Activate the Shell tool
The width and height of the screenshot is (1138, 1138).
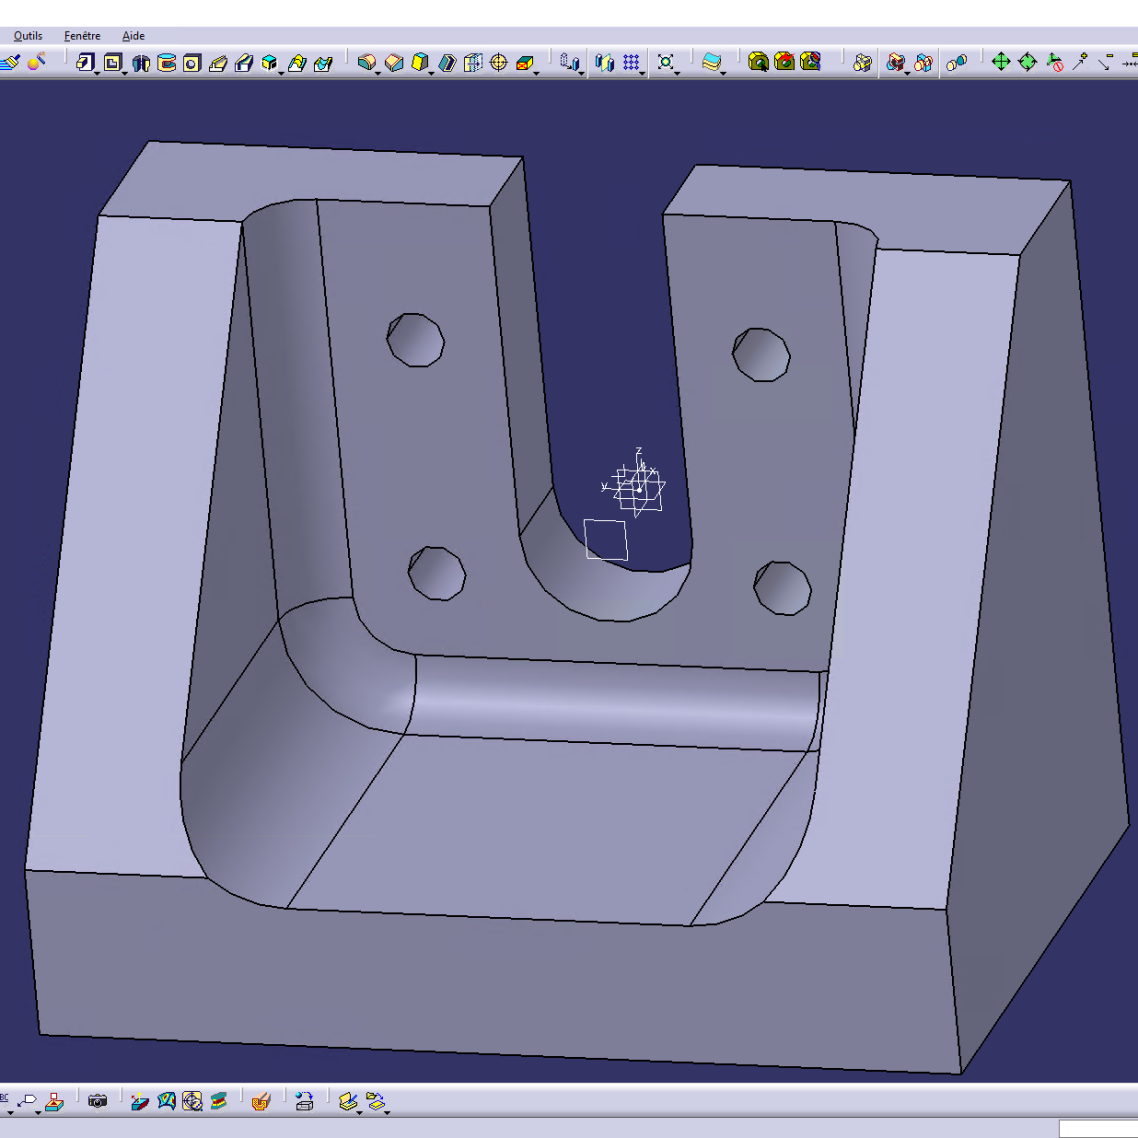point(447,63)
